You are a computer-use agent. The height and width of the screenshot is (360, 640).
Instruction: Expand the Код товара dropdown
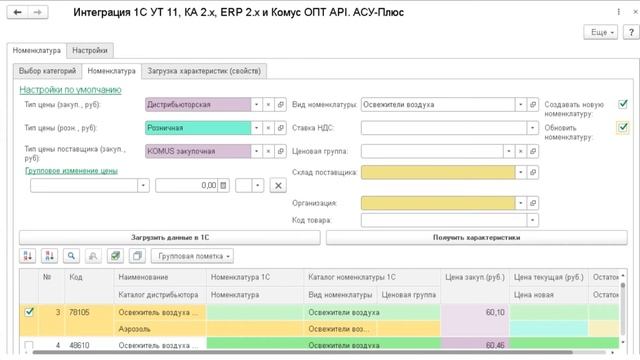coord(533,220)
